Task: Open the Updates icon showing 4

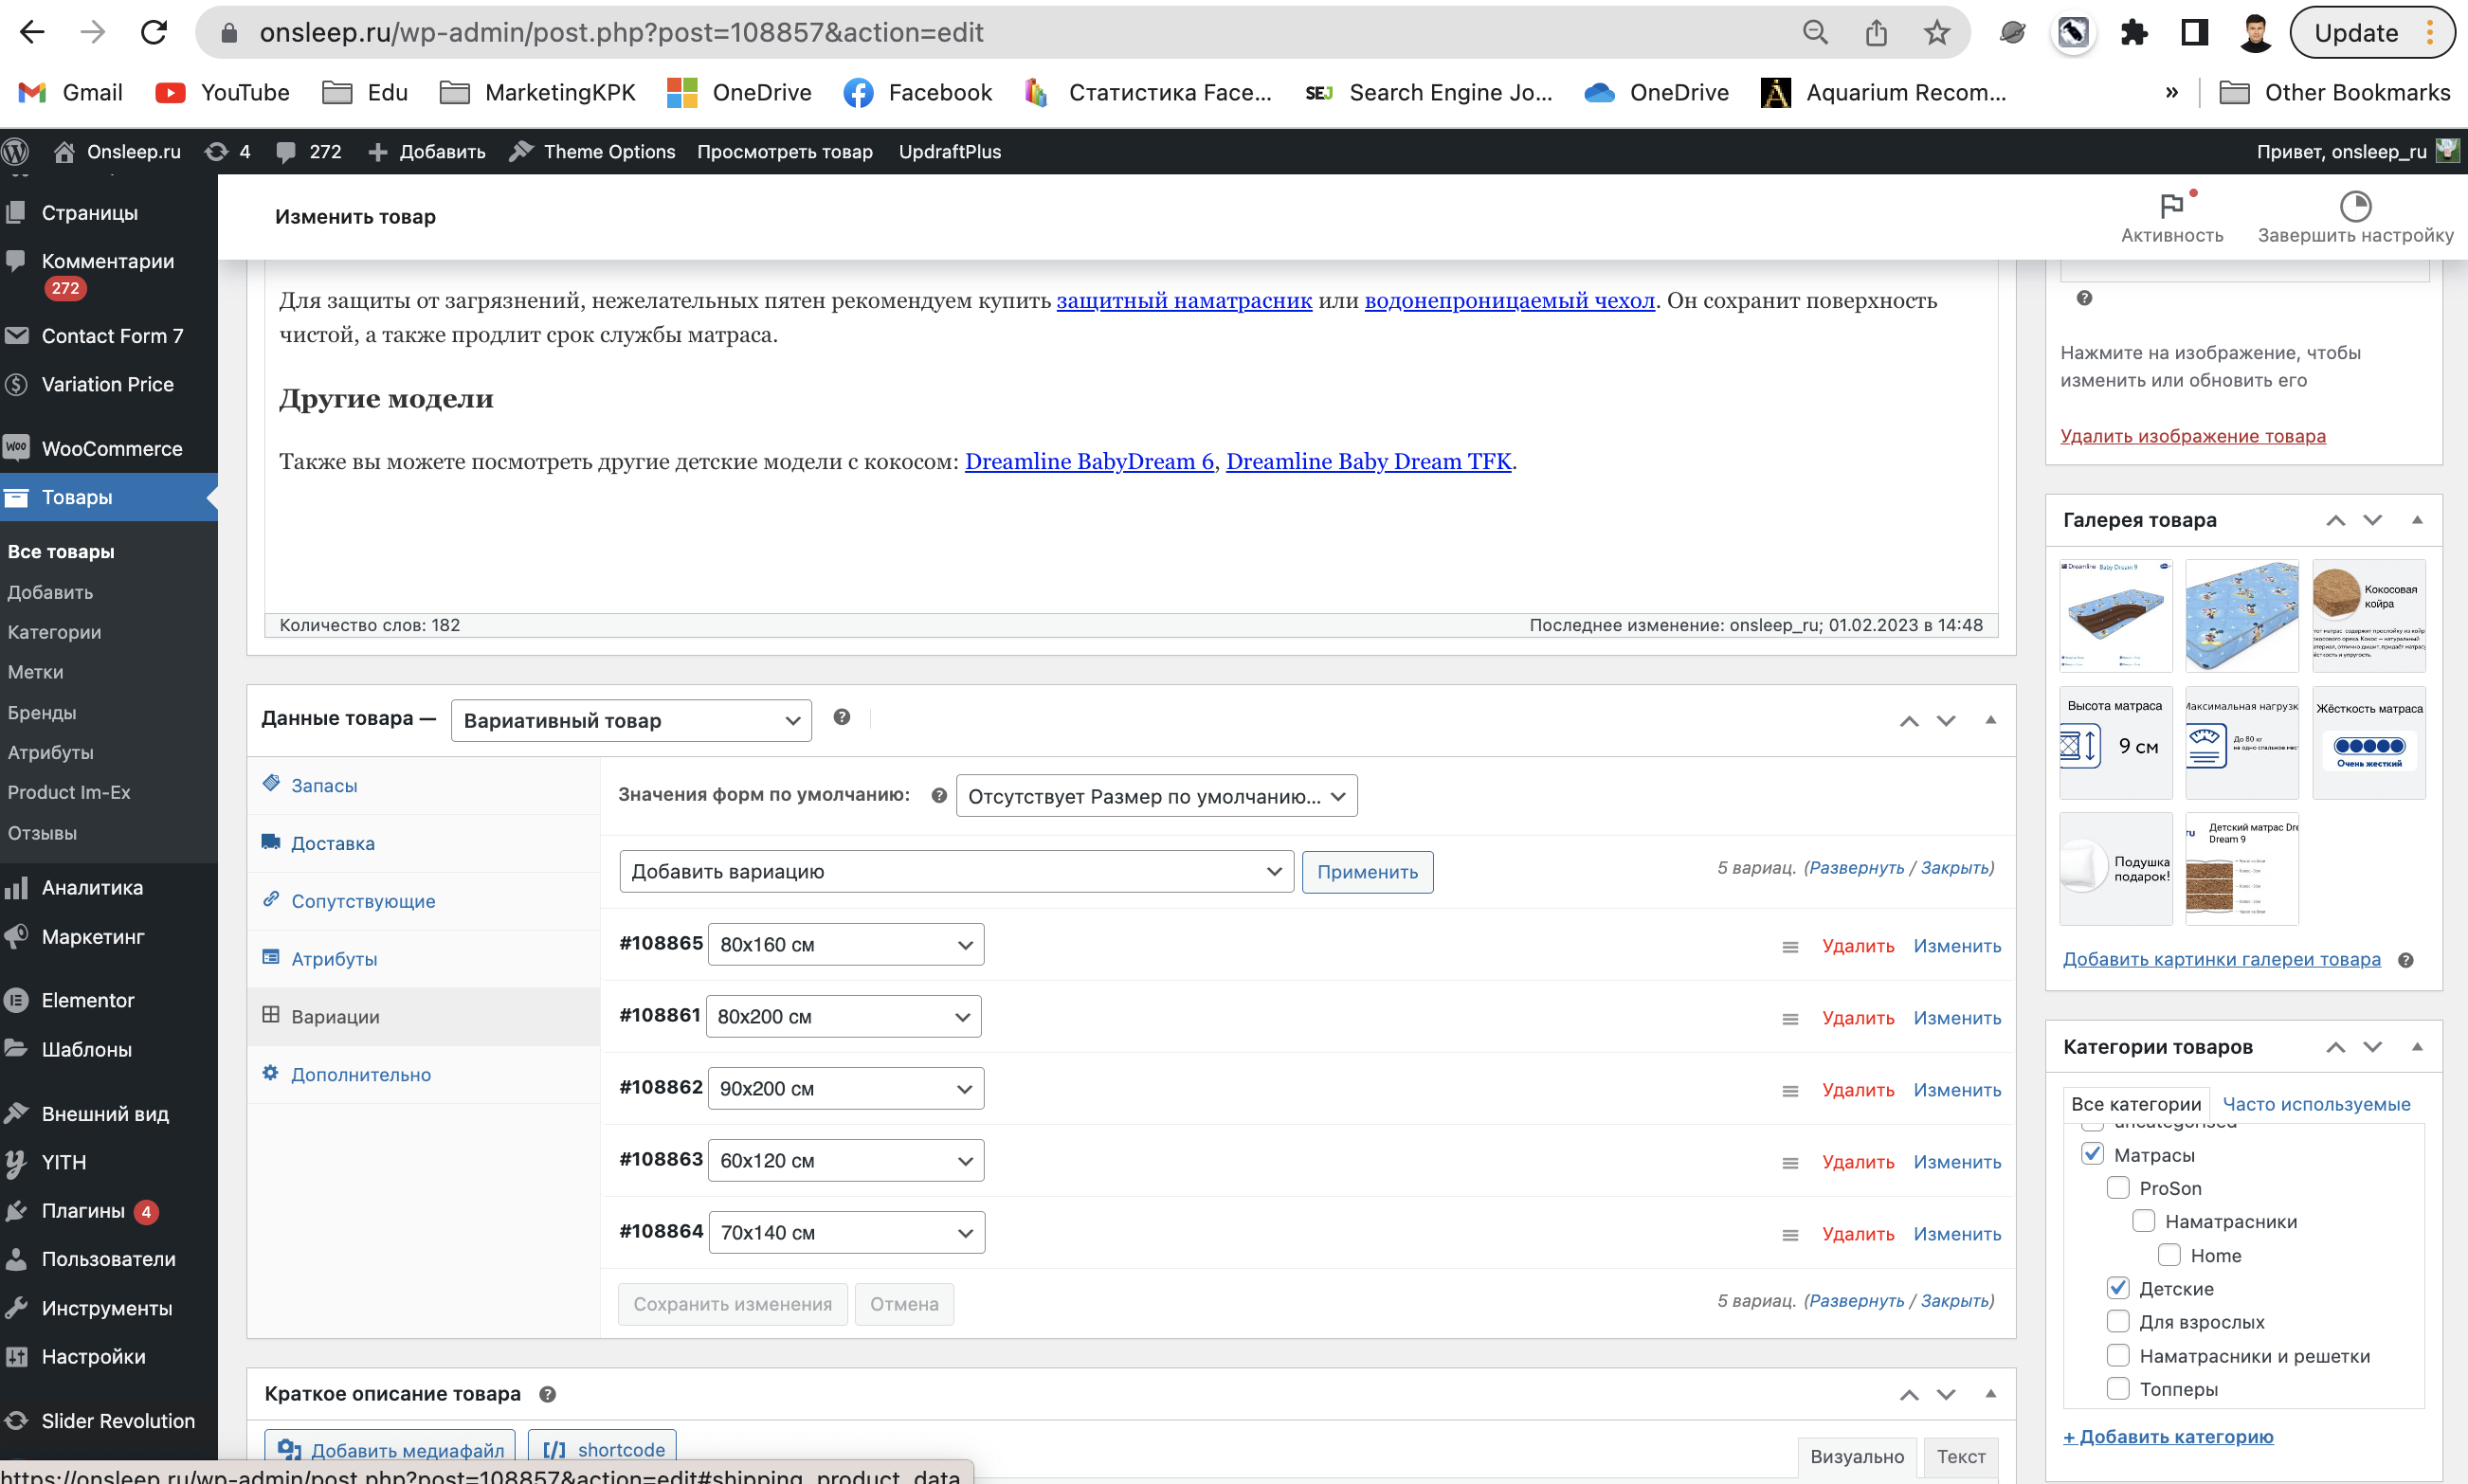Action: pos(227,151)
